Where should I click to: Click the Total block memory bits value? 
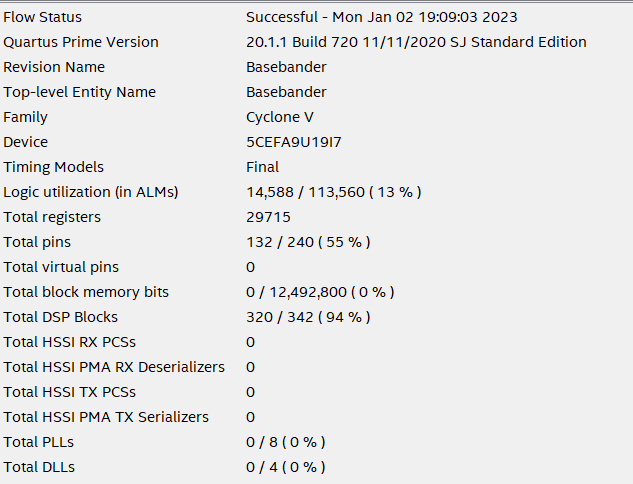tap(320, 292)
